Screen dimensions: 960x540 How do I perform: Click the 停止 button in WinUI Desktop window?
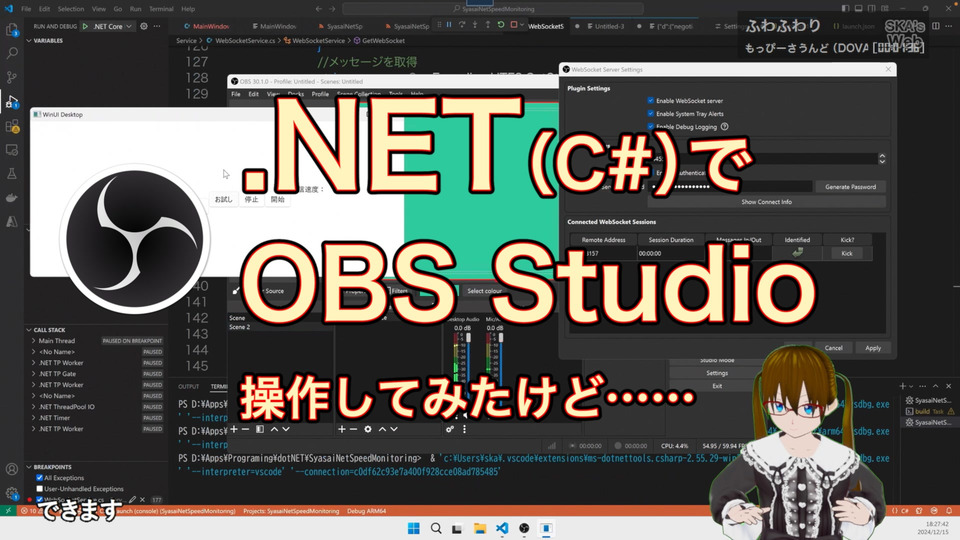coord(252,199)
